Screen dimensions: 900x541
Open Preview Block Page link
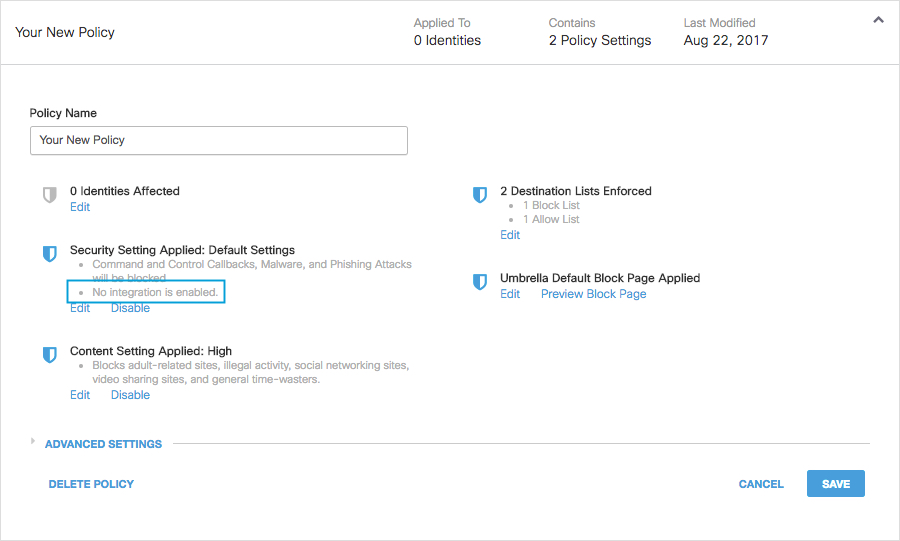pyautogui.click(x=593, y=294)
